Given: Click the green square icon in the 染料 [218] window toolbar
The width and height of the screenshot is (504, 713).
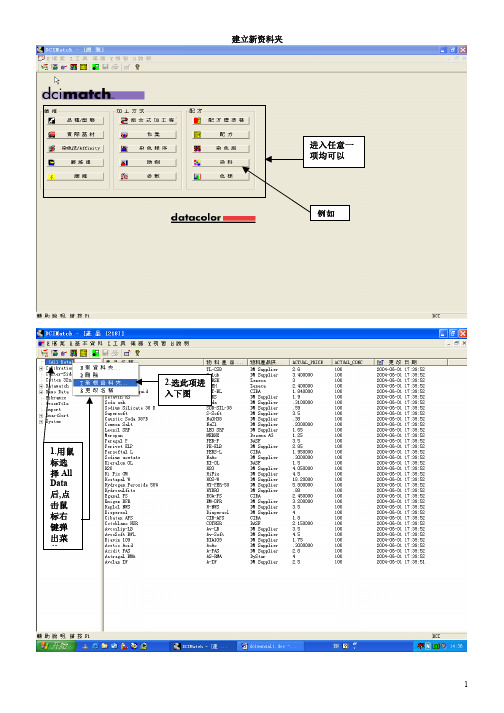Looking at the screenshot, I should pos(96,353).
